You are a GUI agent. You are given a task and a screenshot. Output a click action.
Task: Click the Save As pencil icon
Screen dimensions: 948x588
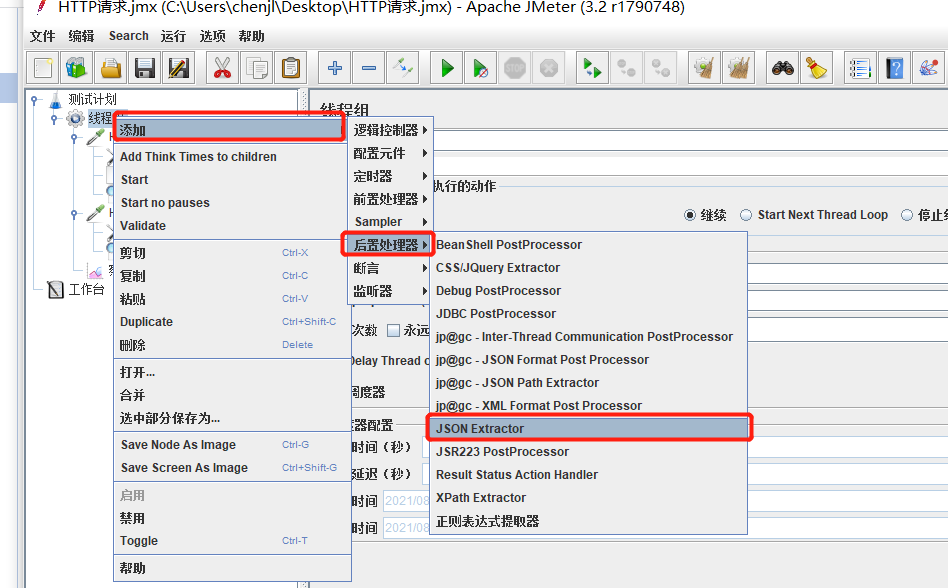[179, 68]
